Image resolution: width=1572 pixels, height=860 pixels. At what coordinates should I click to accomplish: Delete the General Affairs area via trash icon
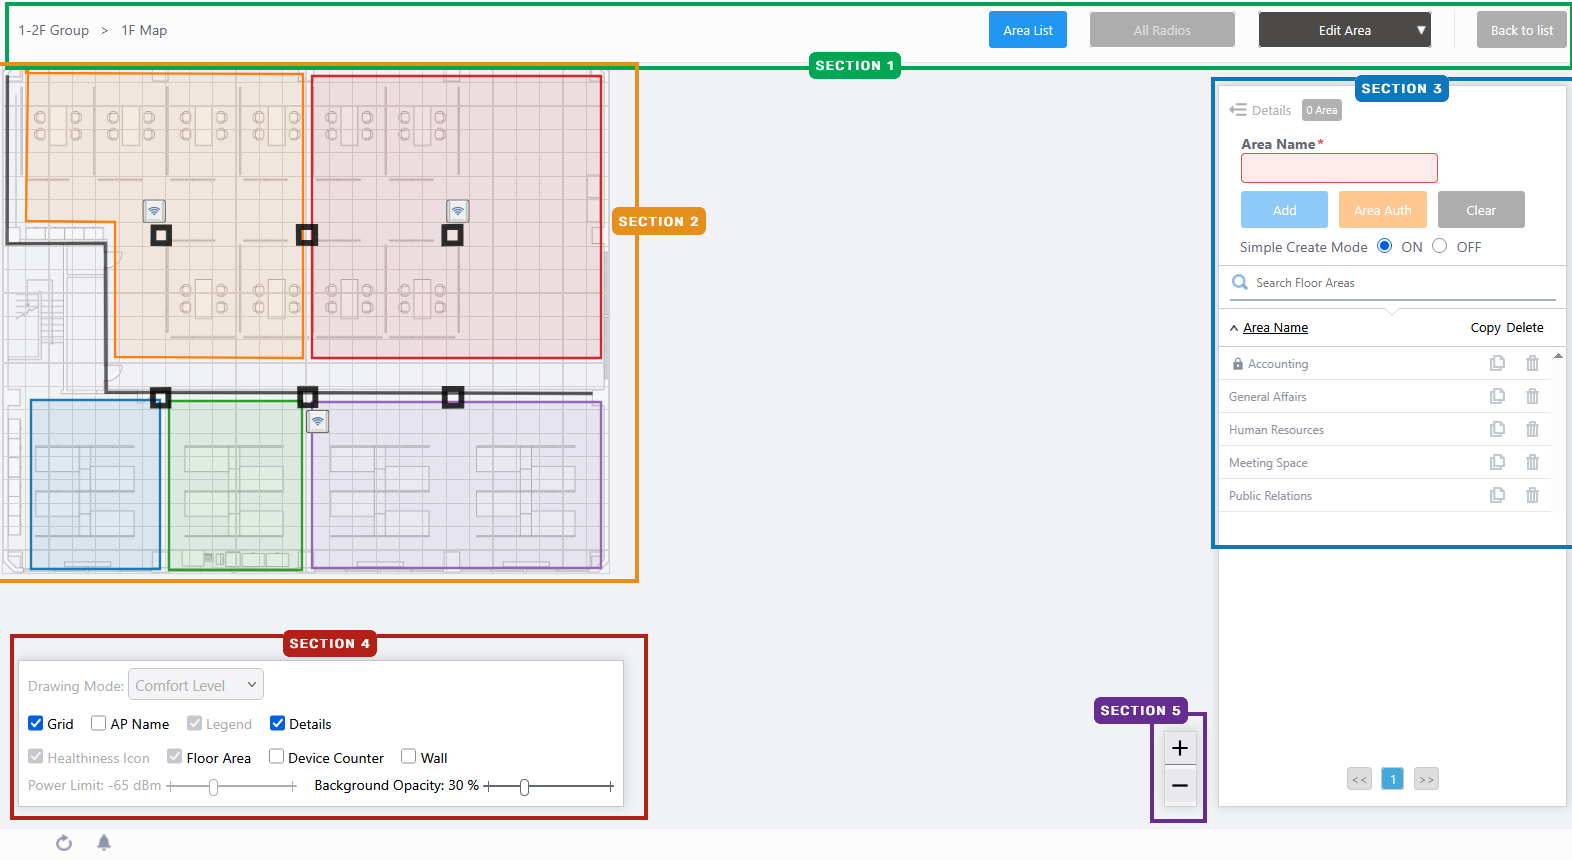1532,397
